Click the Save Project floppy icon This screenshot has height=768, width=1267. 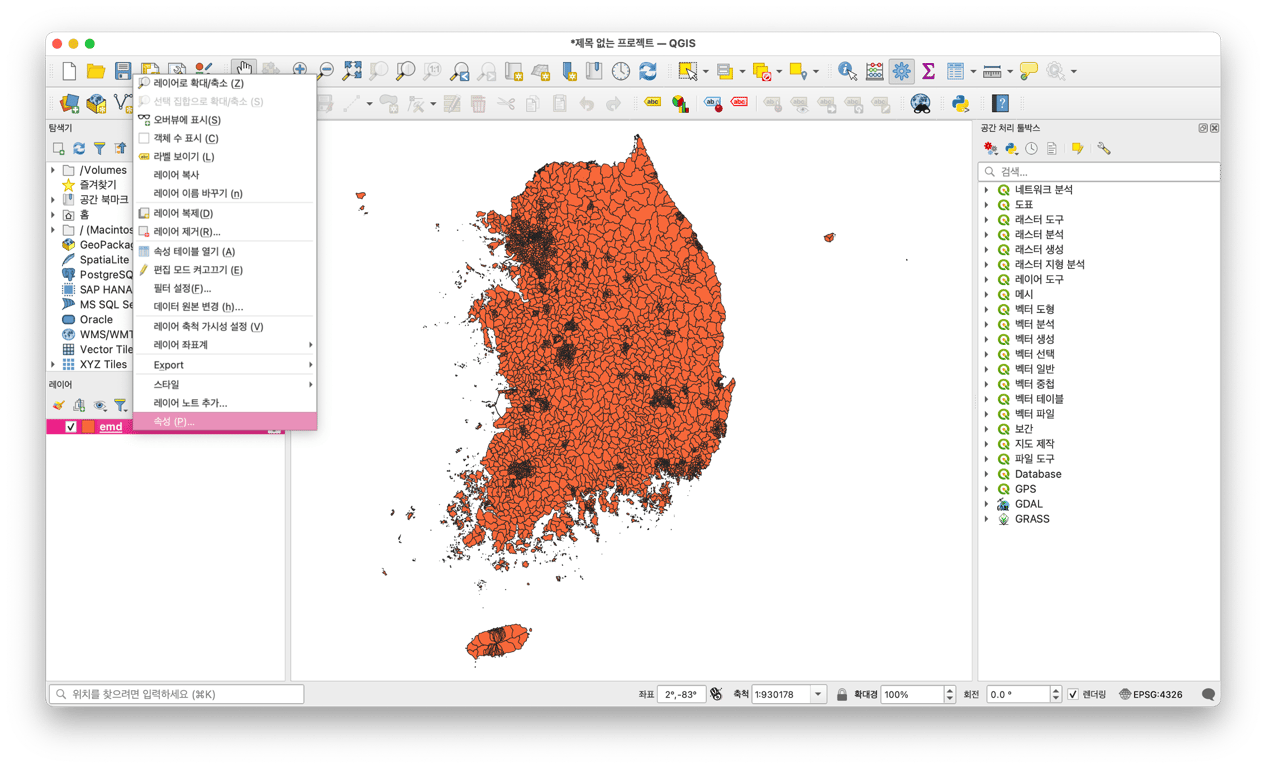coord(123,71)
